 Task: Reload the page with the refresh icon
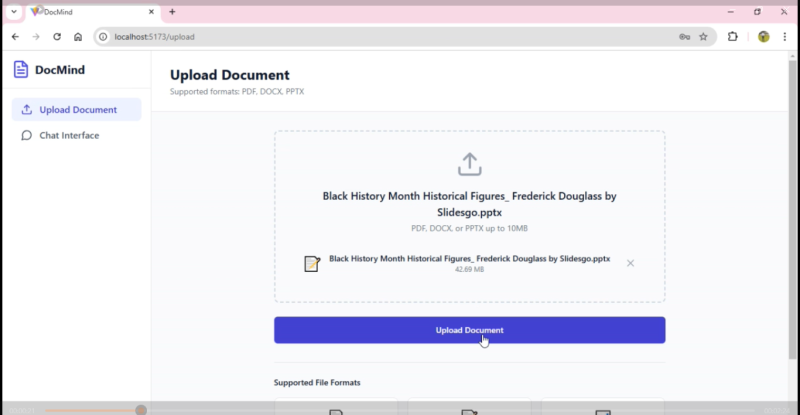coord(57,37)
